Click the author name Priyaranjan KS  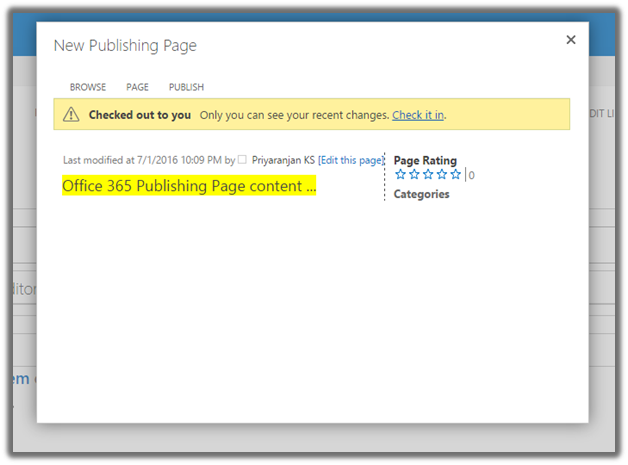[x=283, y=160]
